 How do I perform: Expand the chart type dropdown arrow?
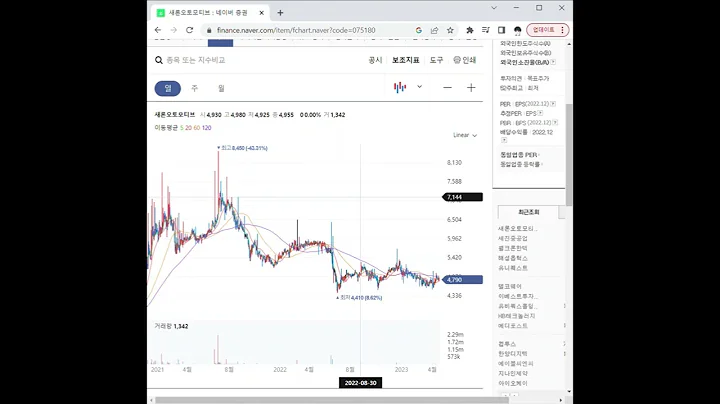(x=419, y=87)
